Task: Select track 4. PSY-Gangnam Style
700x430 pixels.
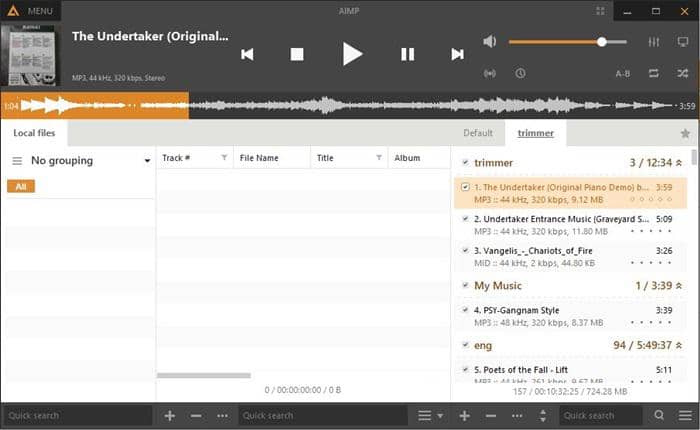Action: point(571,316)
